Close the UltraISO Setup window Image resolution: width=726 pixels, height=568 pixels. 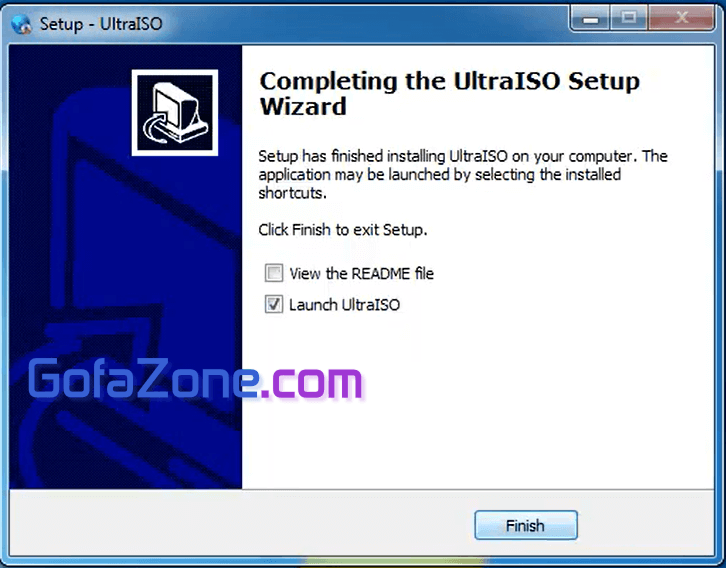pyautogui.click(x=681, y=19)
